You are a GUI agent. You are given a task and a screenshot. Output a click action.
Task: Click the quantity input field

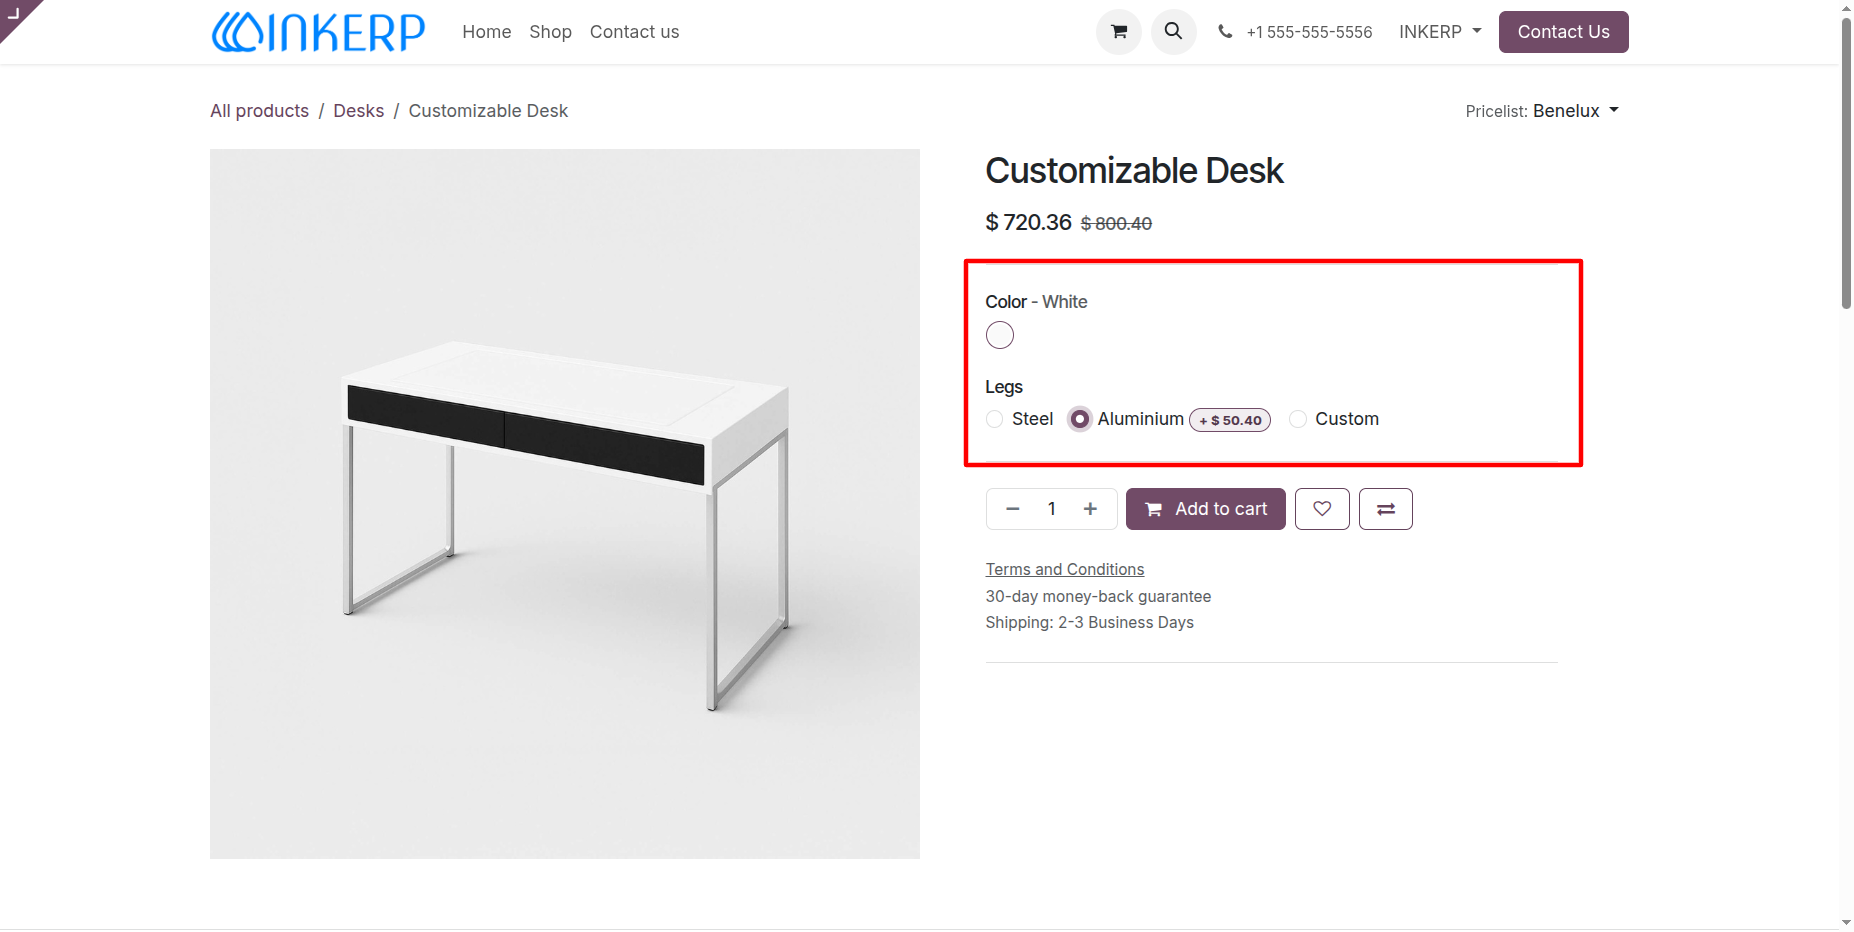click(x=1052, y=509)
